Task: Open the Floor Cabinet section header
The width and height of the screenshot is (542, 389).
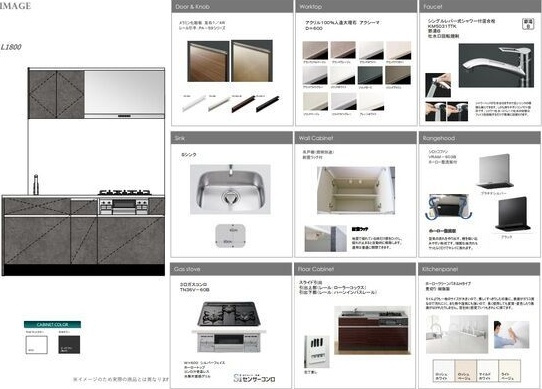Action: tap(355, 269)
